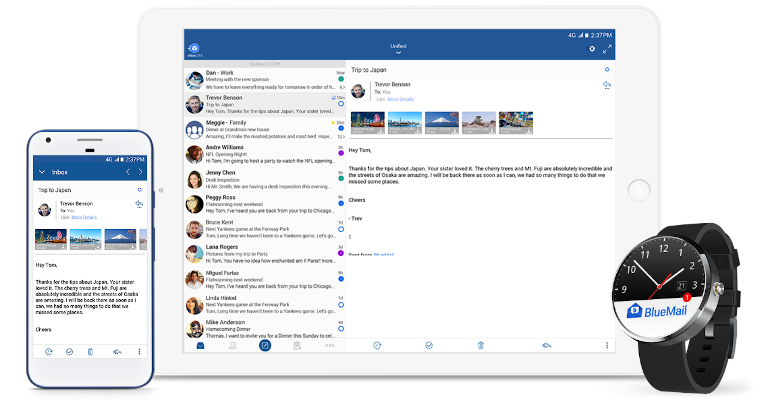
Task: Tap the compose pencil button on tablet
Action: 265,346
